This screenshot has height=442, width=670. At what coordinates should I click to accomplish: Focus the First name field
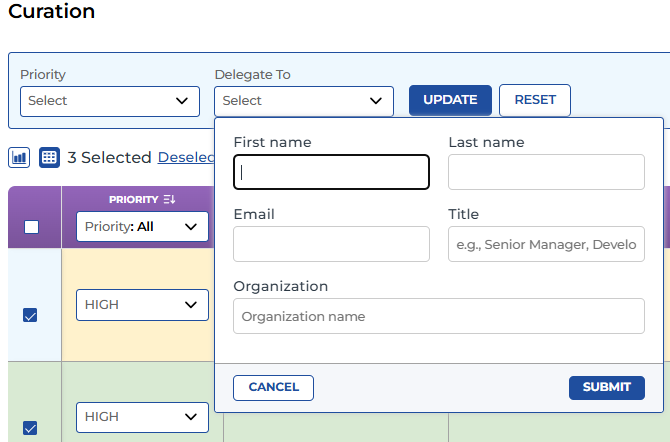pyautogui.click(x=331, y=172)
